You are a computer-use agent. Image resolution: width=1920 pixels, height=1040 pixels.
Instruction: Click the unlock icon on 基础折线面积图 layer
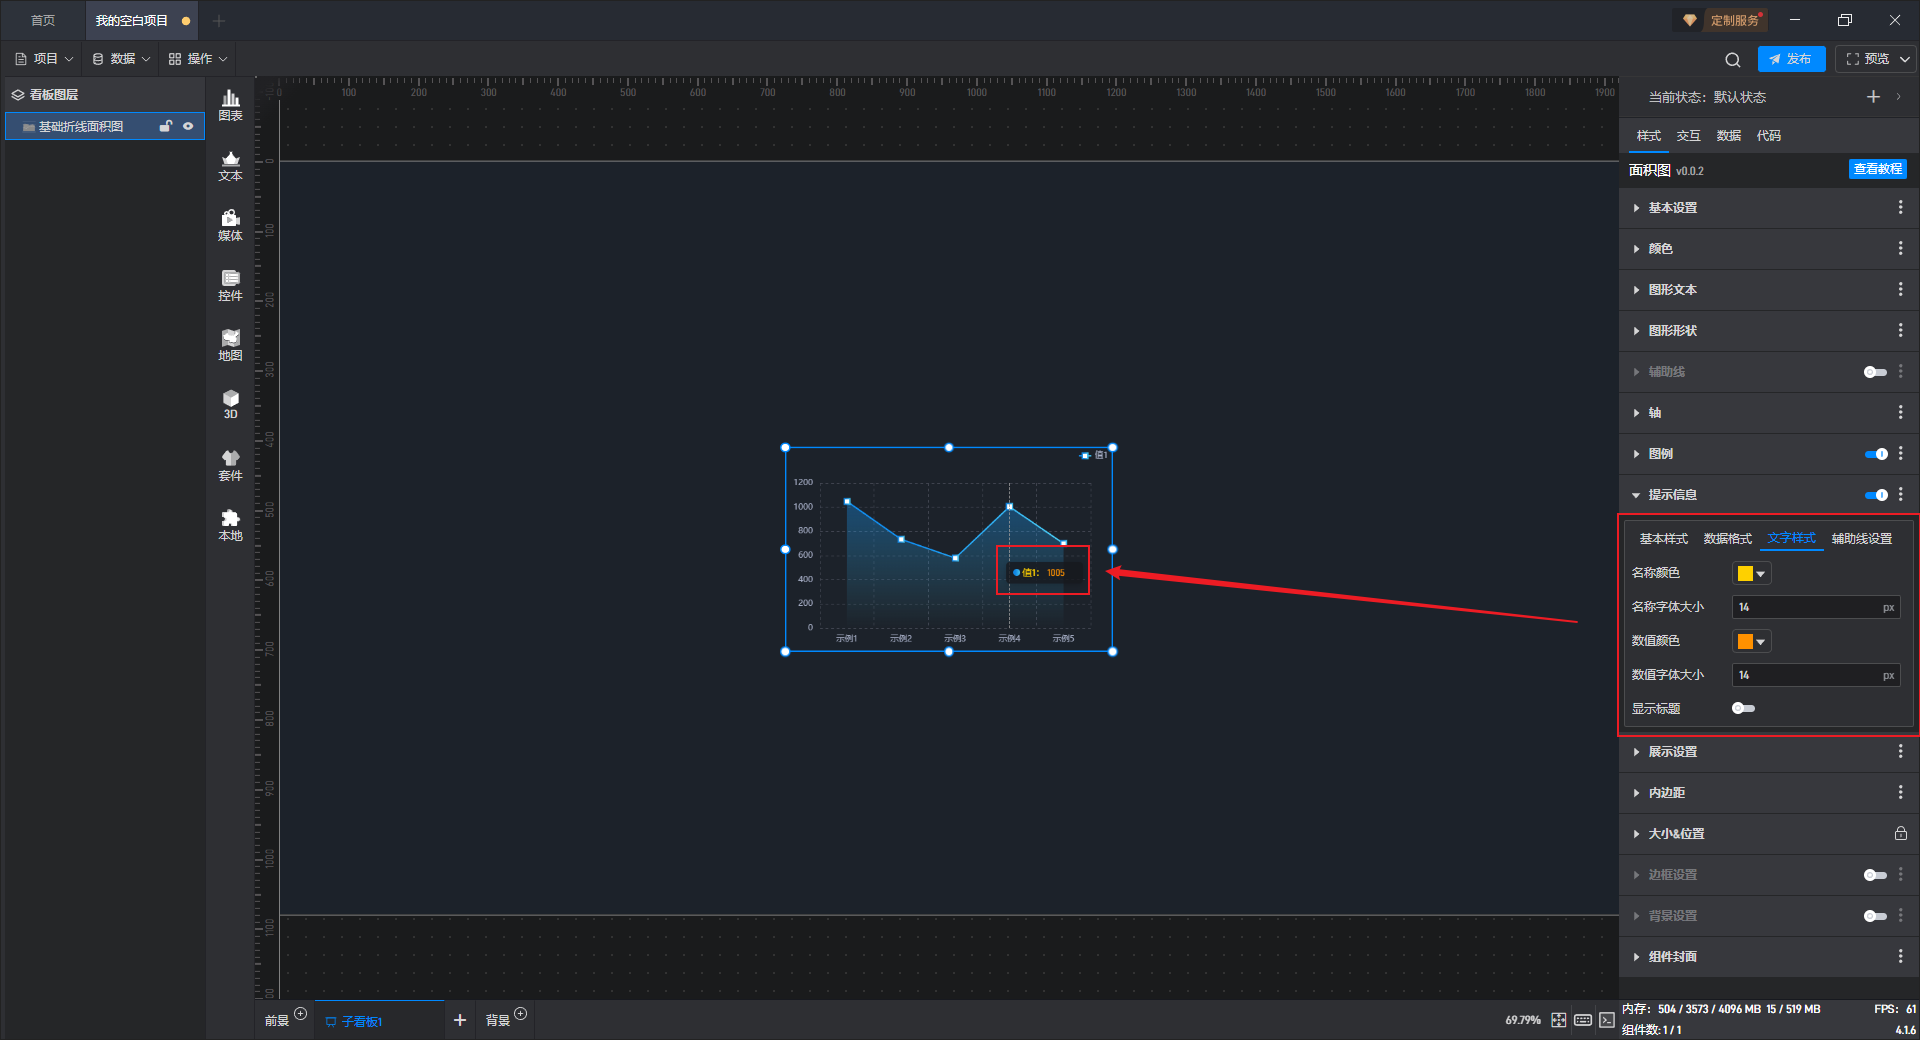coord(166,126)
